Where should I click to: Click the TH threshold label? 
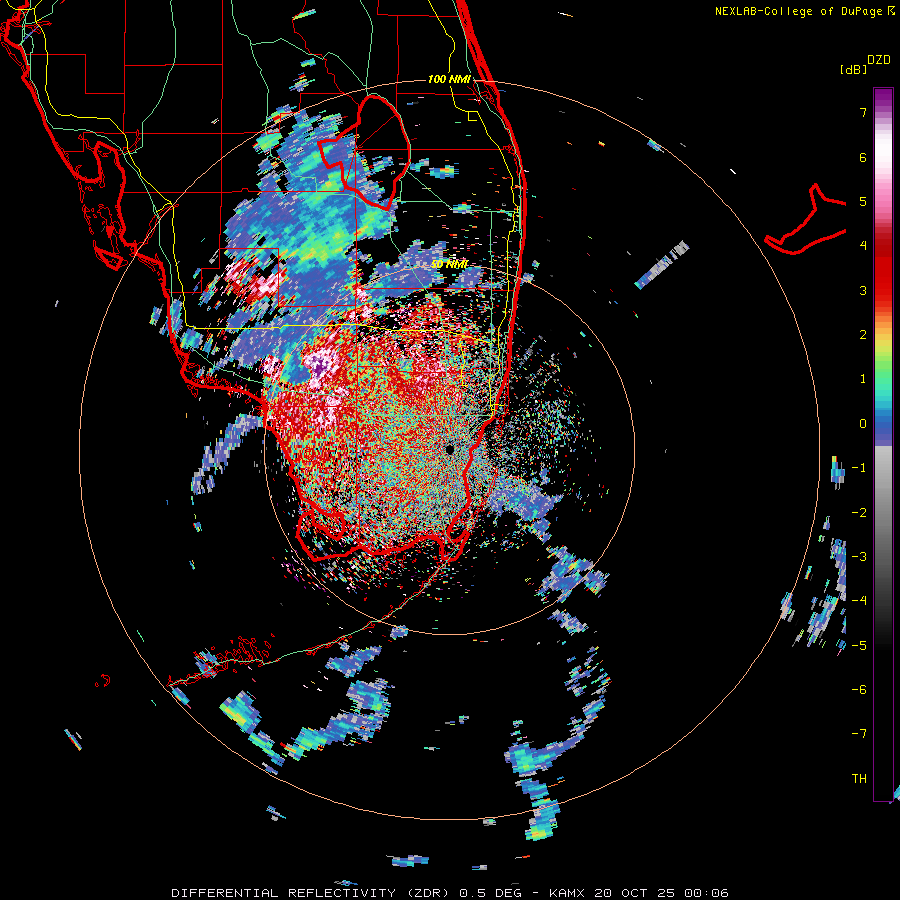[859, 779]
